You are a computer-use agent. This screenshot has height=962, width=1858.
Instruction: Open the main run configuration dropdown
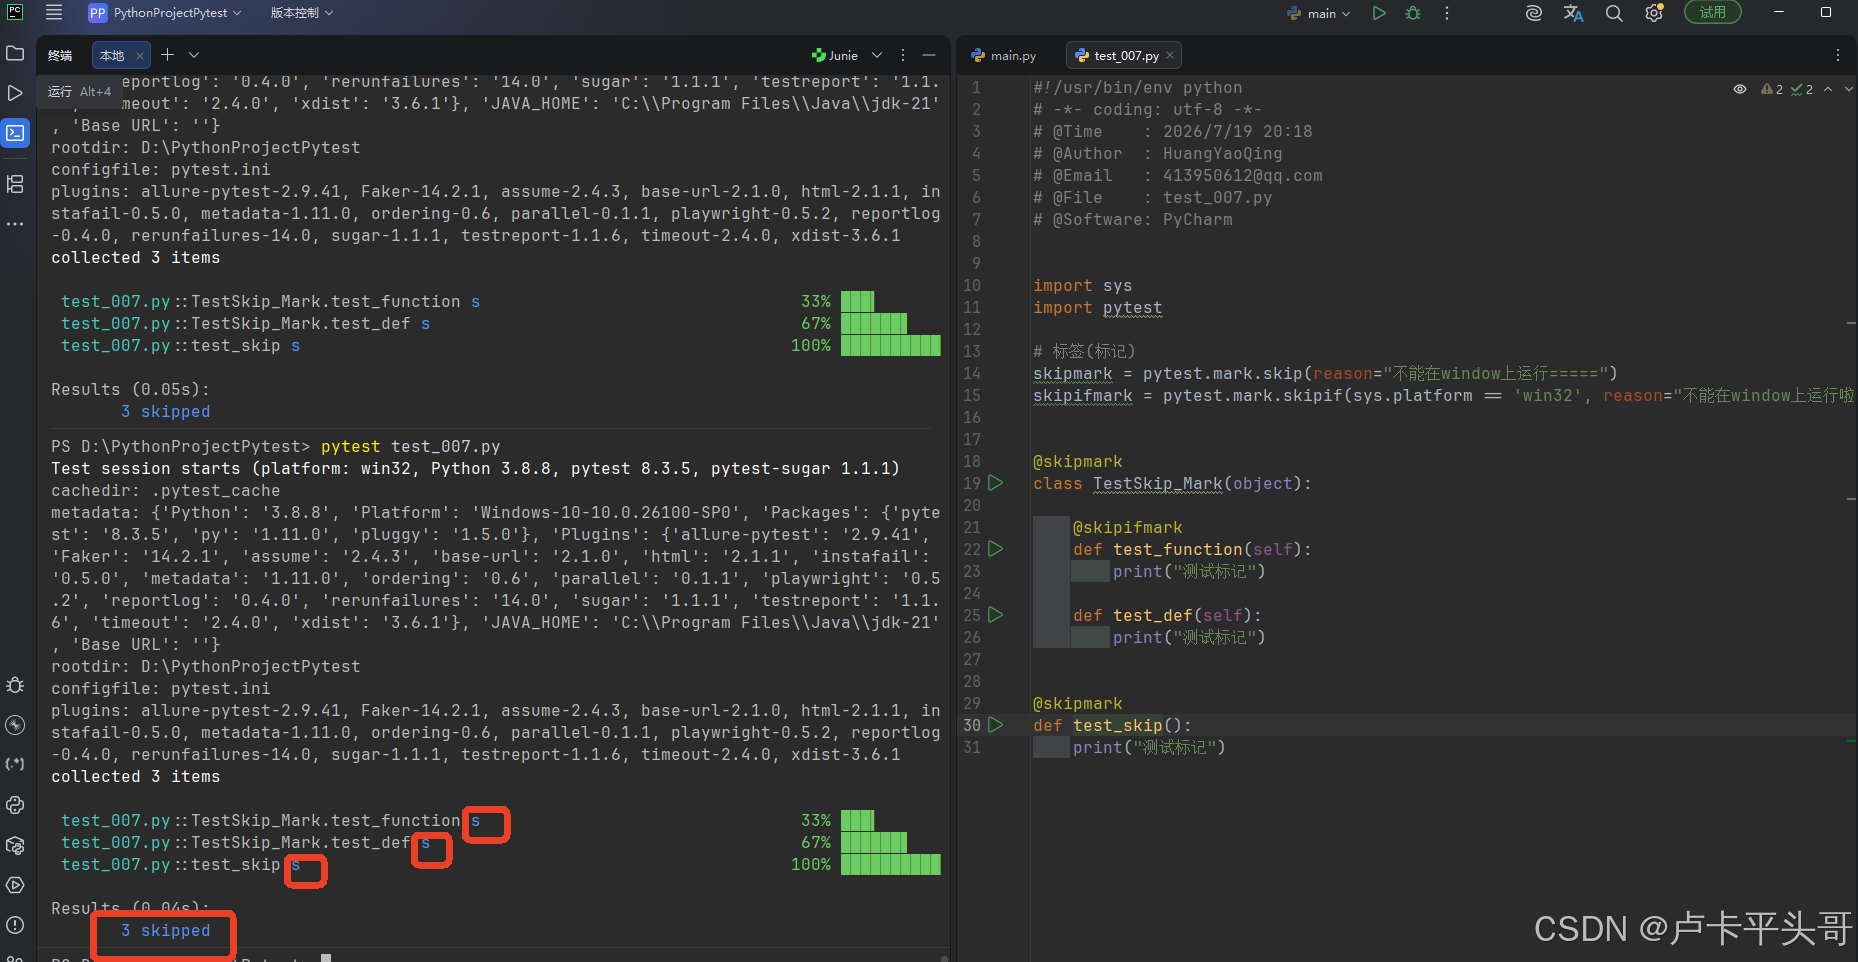click(x=1319, y=13)
